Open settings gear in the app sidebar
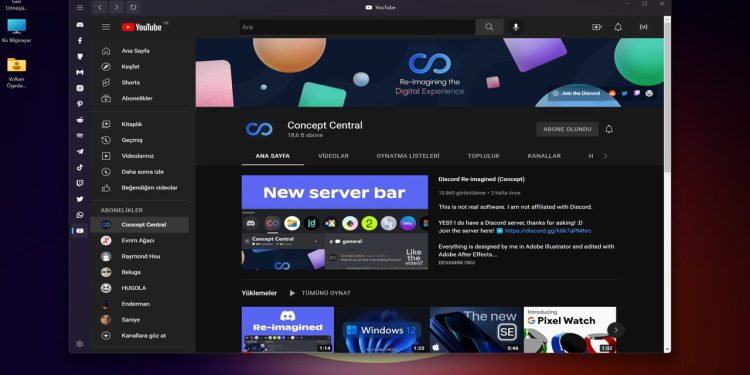 point(80,344)
